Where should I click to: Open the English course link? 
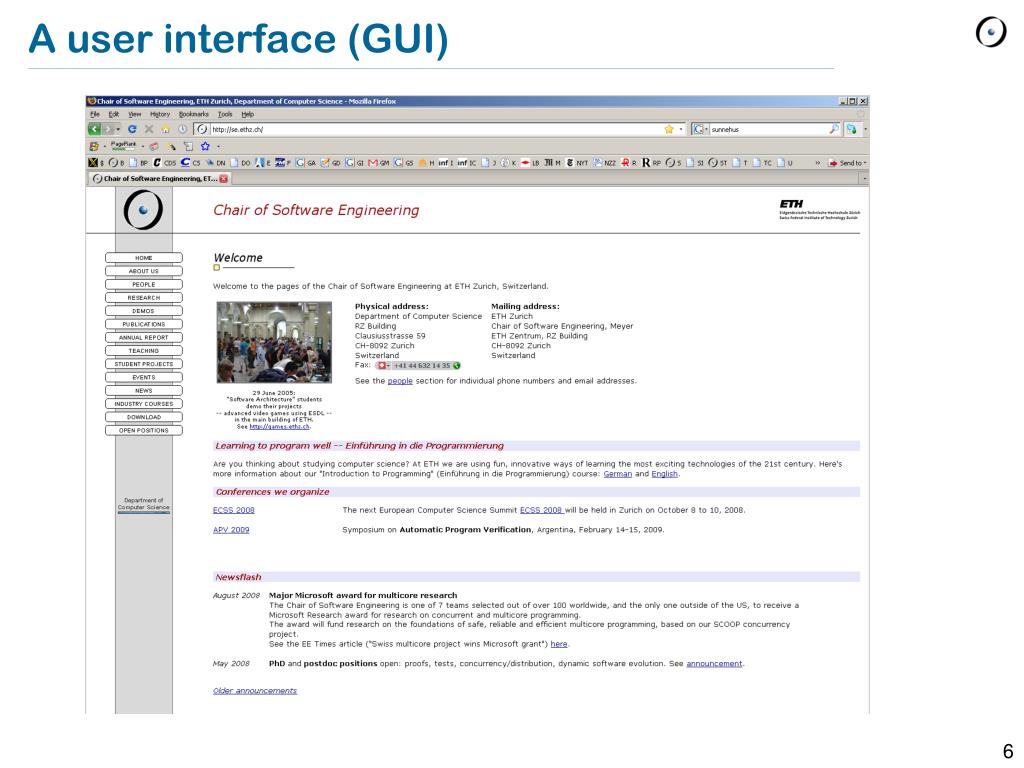665,474
